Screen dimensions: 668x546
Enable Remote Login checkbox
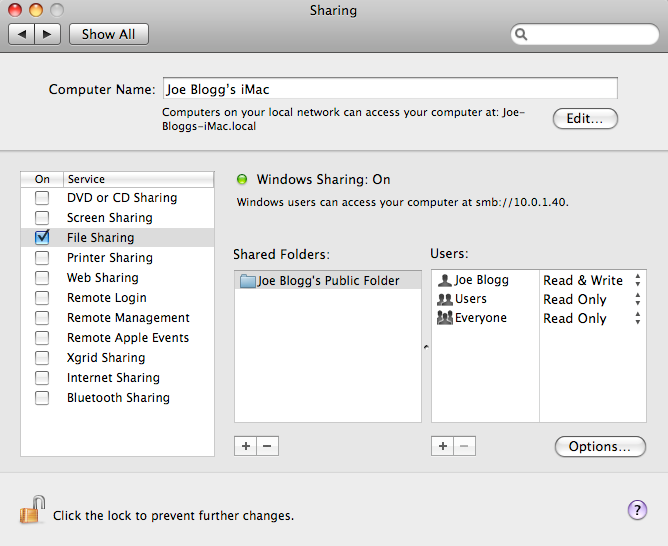pyautogui.click(x=42, y=298)
